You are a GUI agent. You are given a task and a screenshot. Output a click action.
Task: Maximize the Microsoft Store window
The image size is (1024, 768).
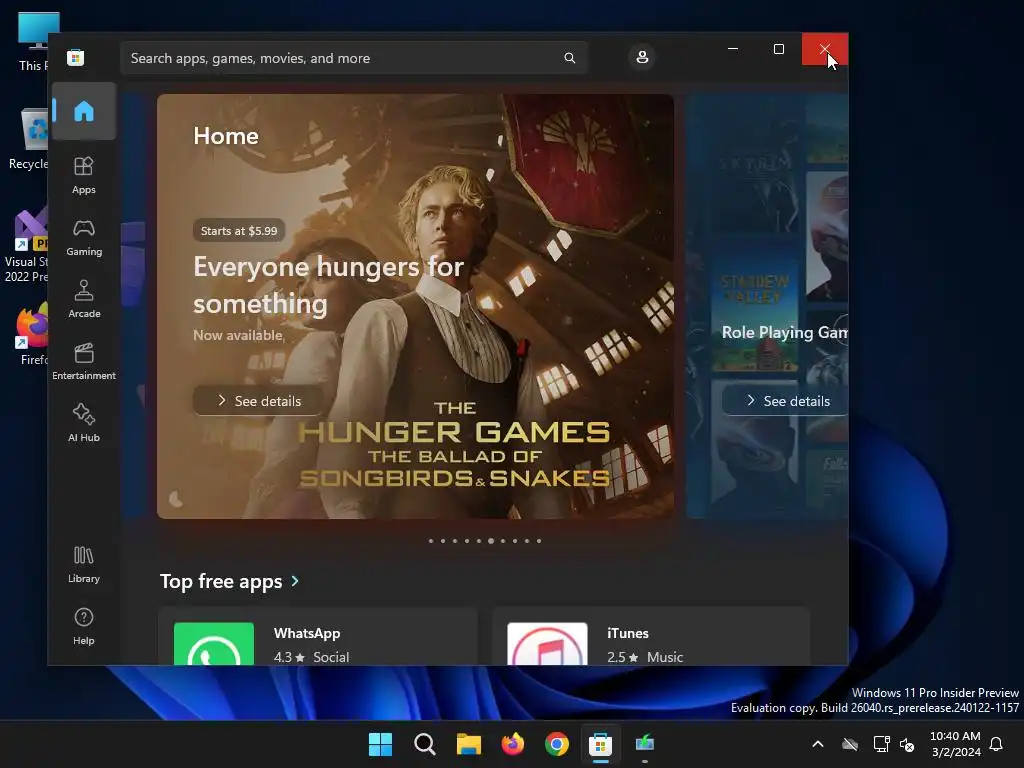(x=778, y=49)
